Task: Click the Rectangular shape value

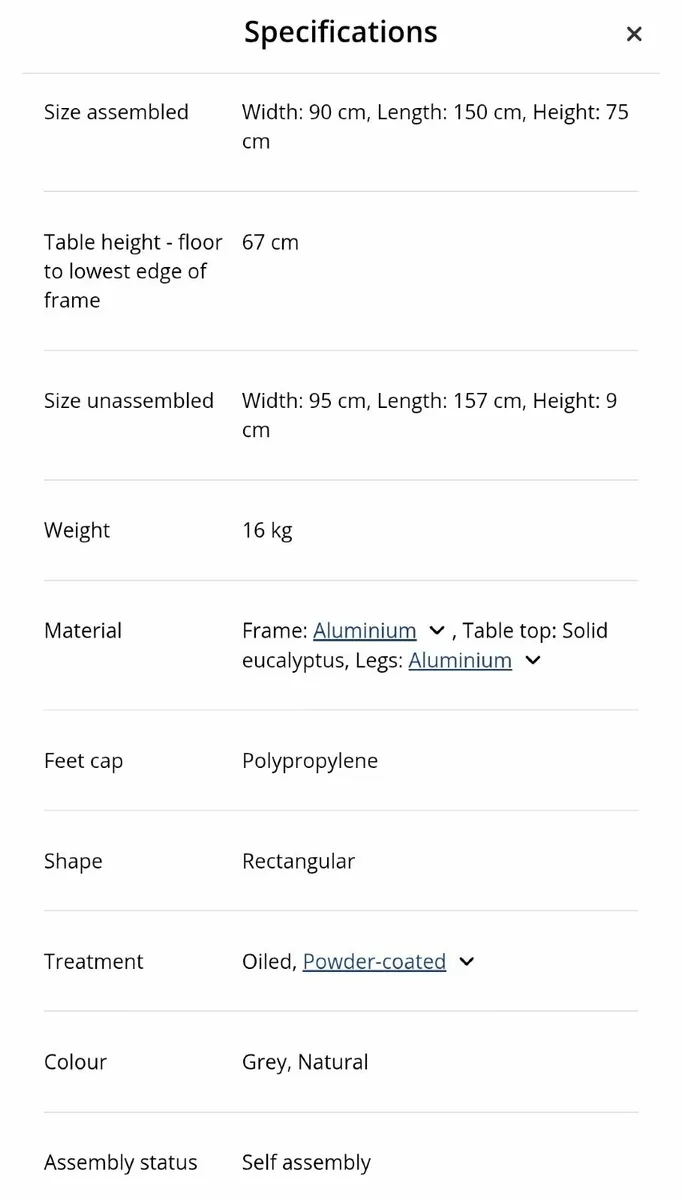Action: click(298, 862)
